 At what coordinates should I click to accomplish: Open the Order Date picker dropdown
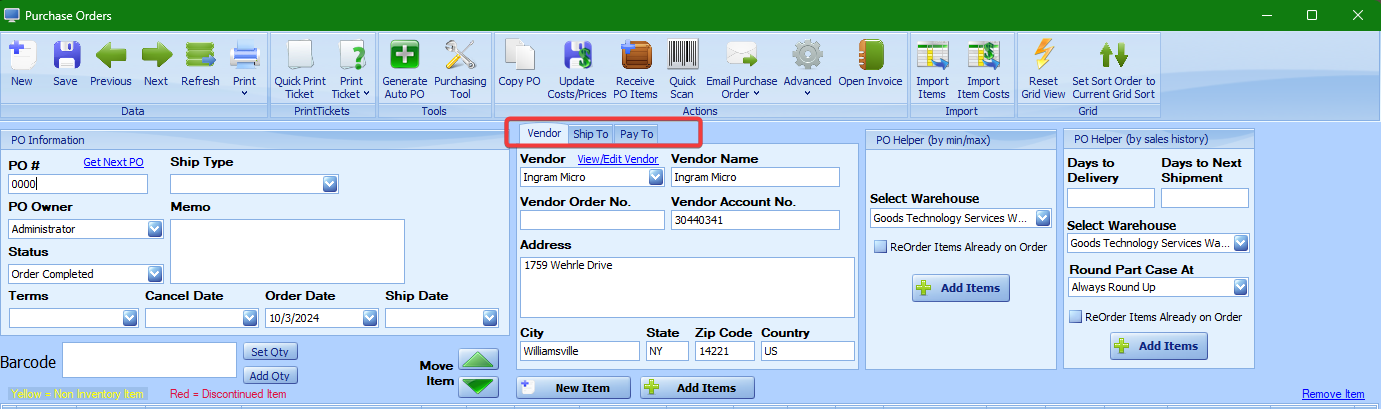click(x=370, y=318)
